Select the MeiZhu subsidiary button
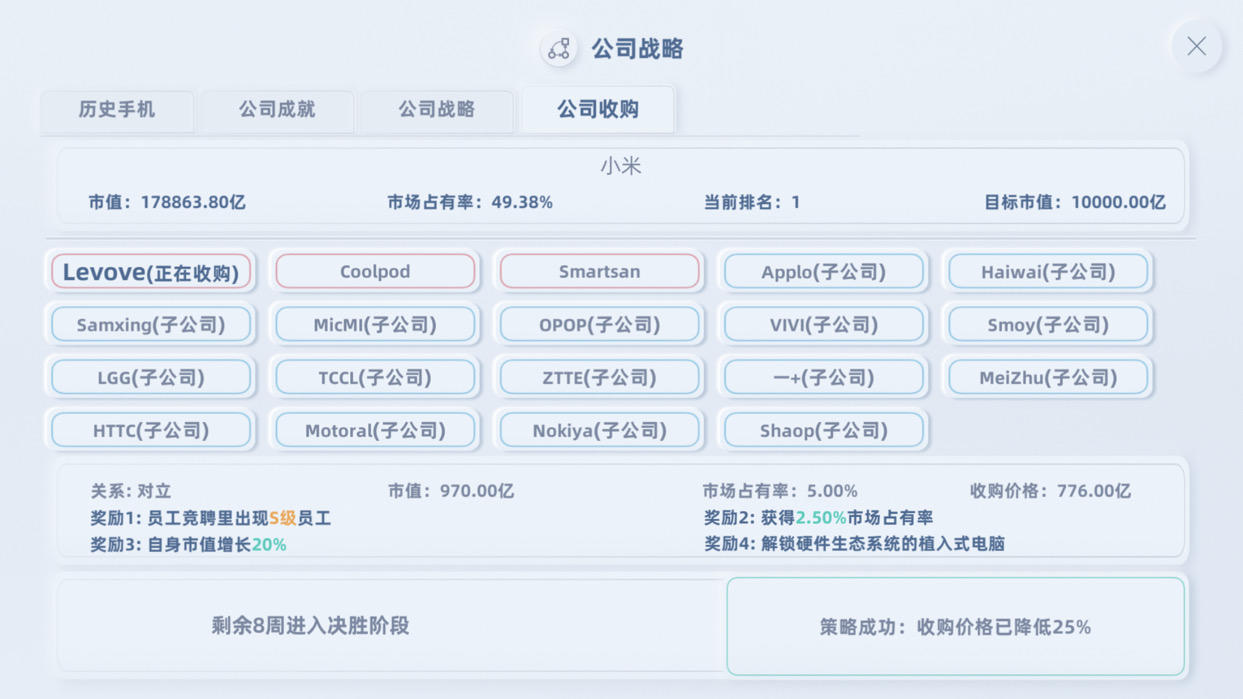 point(1048,378)
